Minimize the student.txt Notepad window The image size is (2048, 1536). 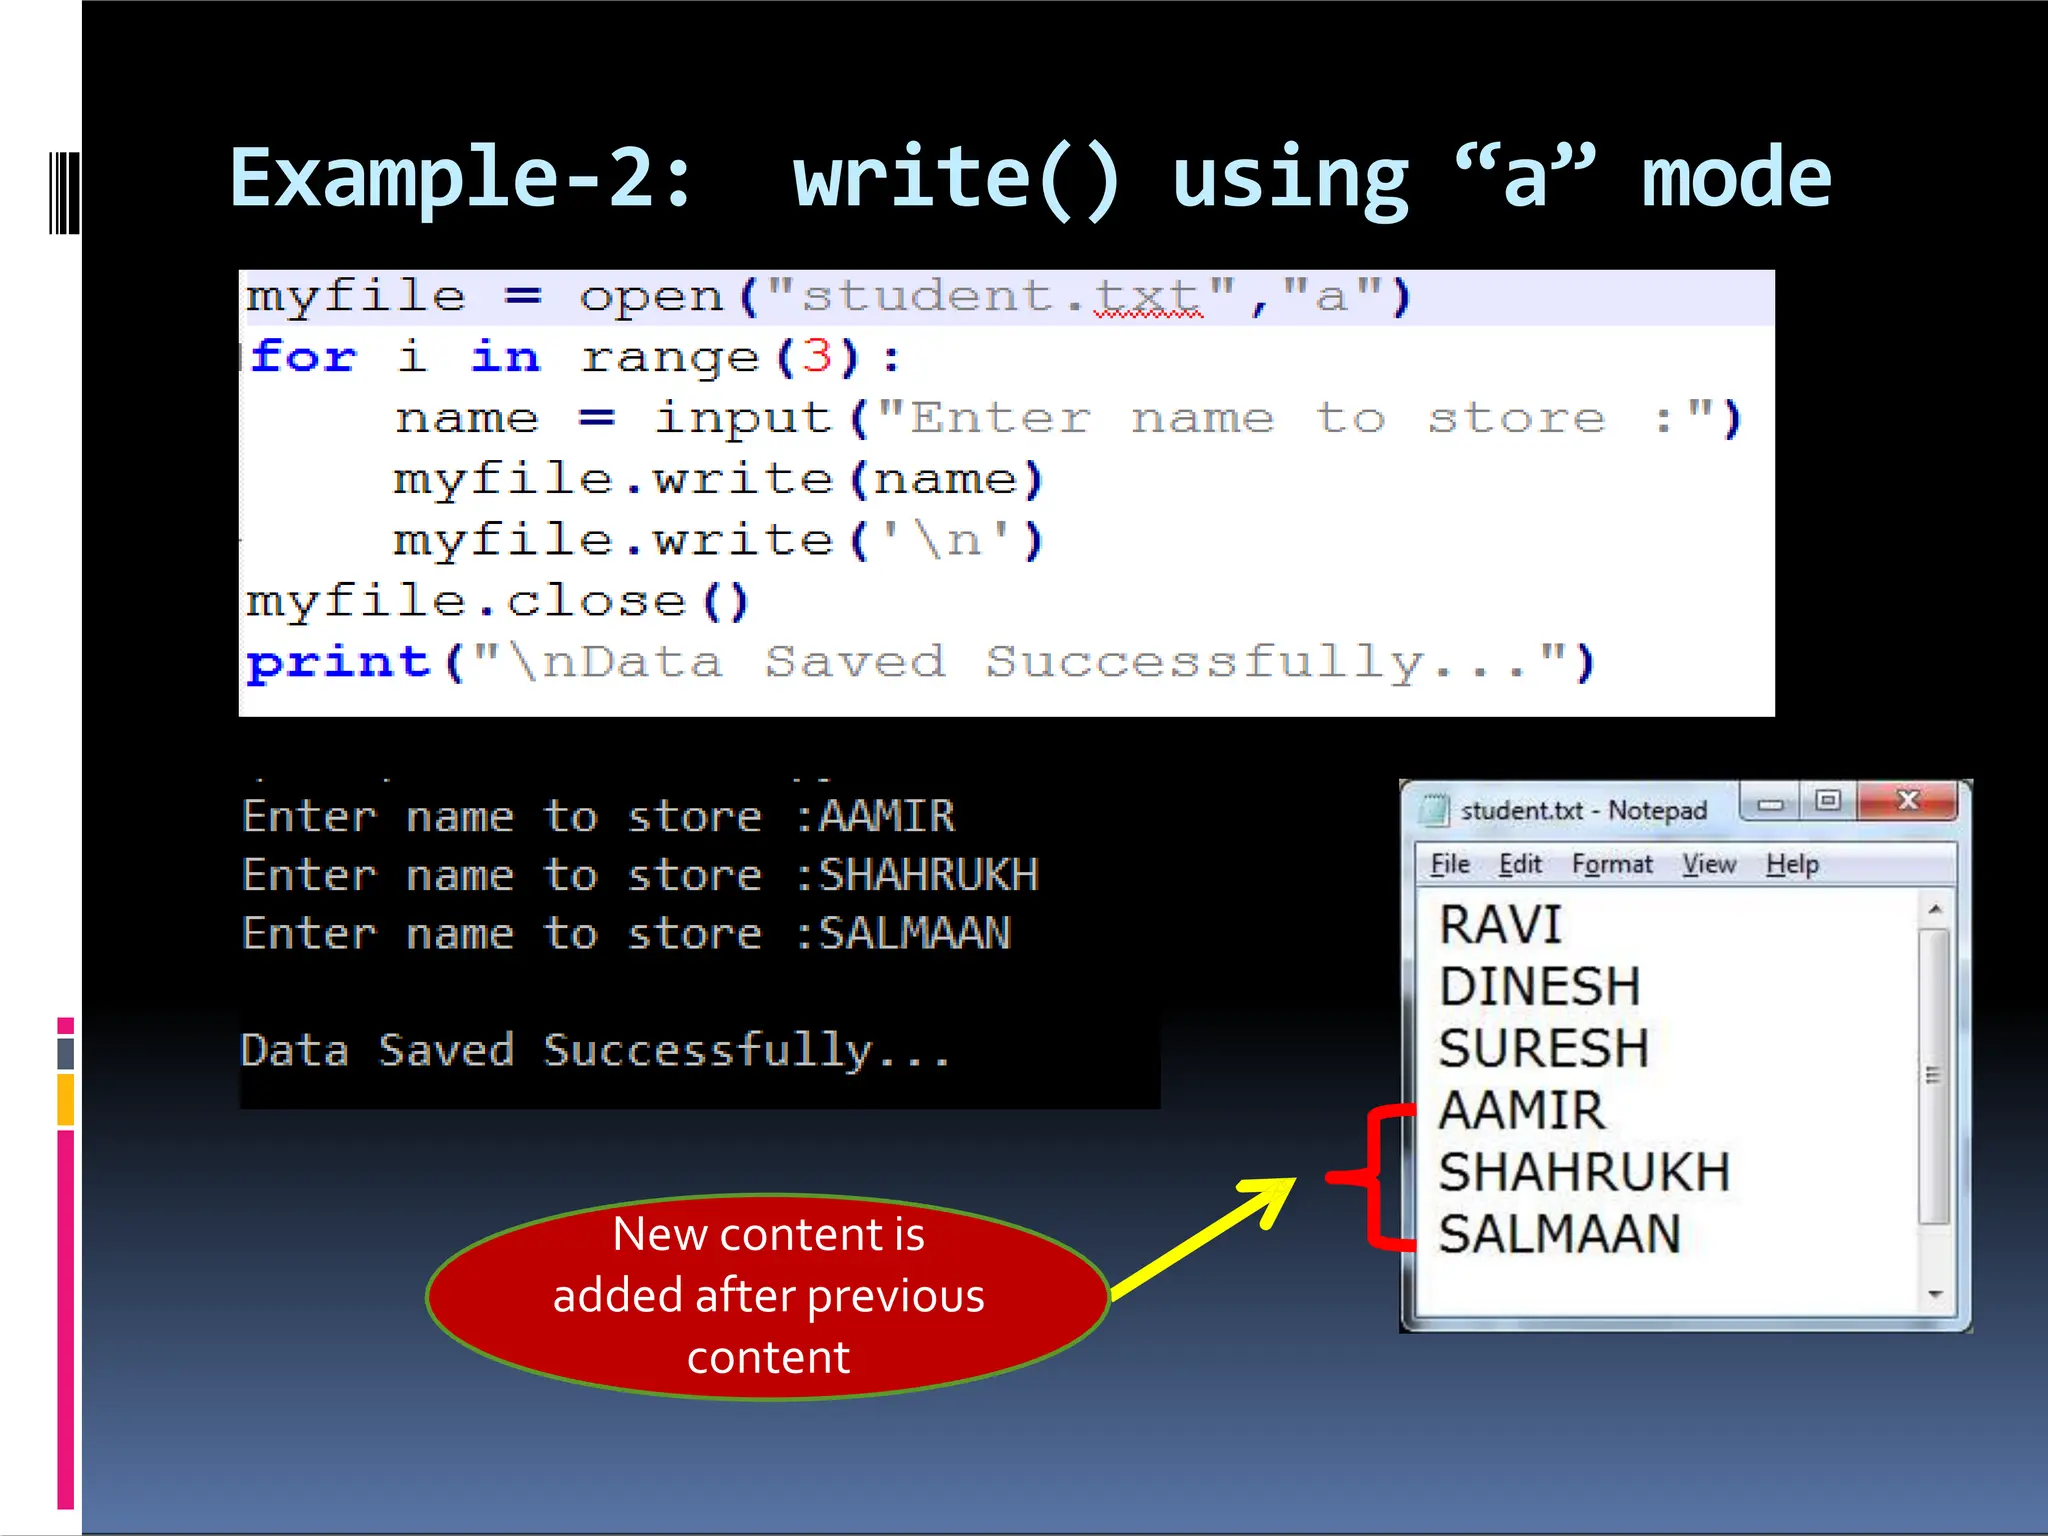[x=1770, y=802]
